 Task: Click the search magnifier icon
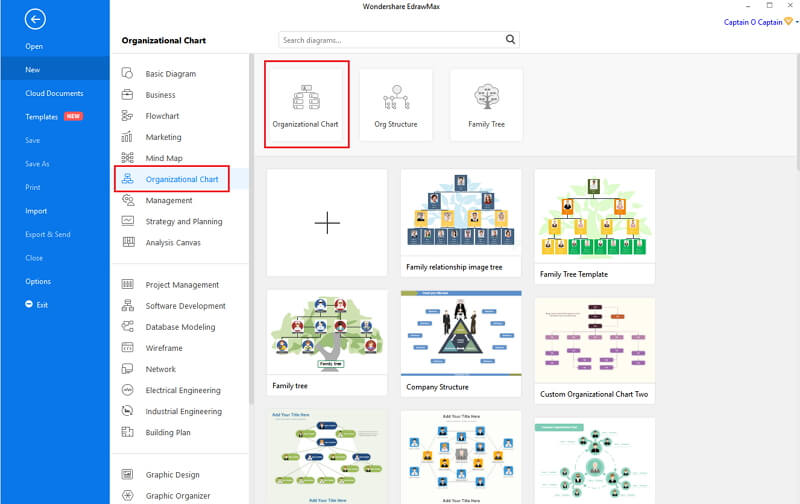point(510,39)
